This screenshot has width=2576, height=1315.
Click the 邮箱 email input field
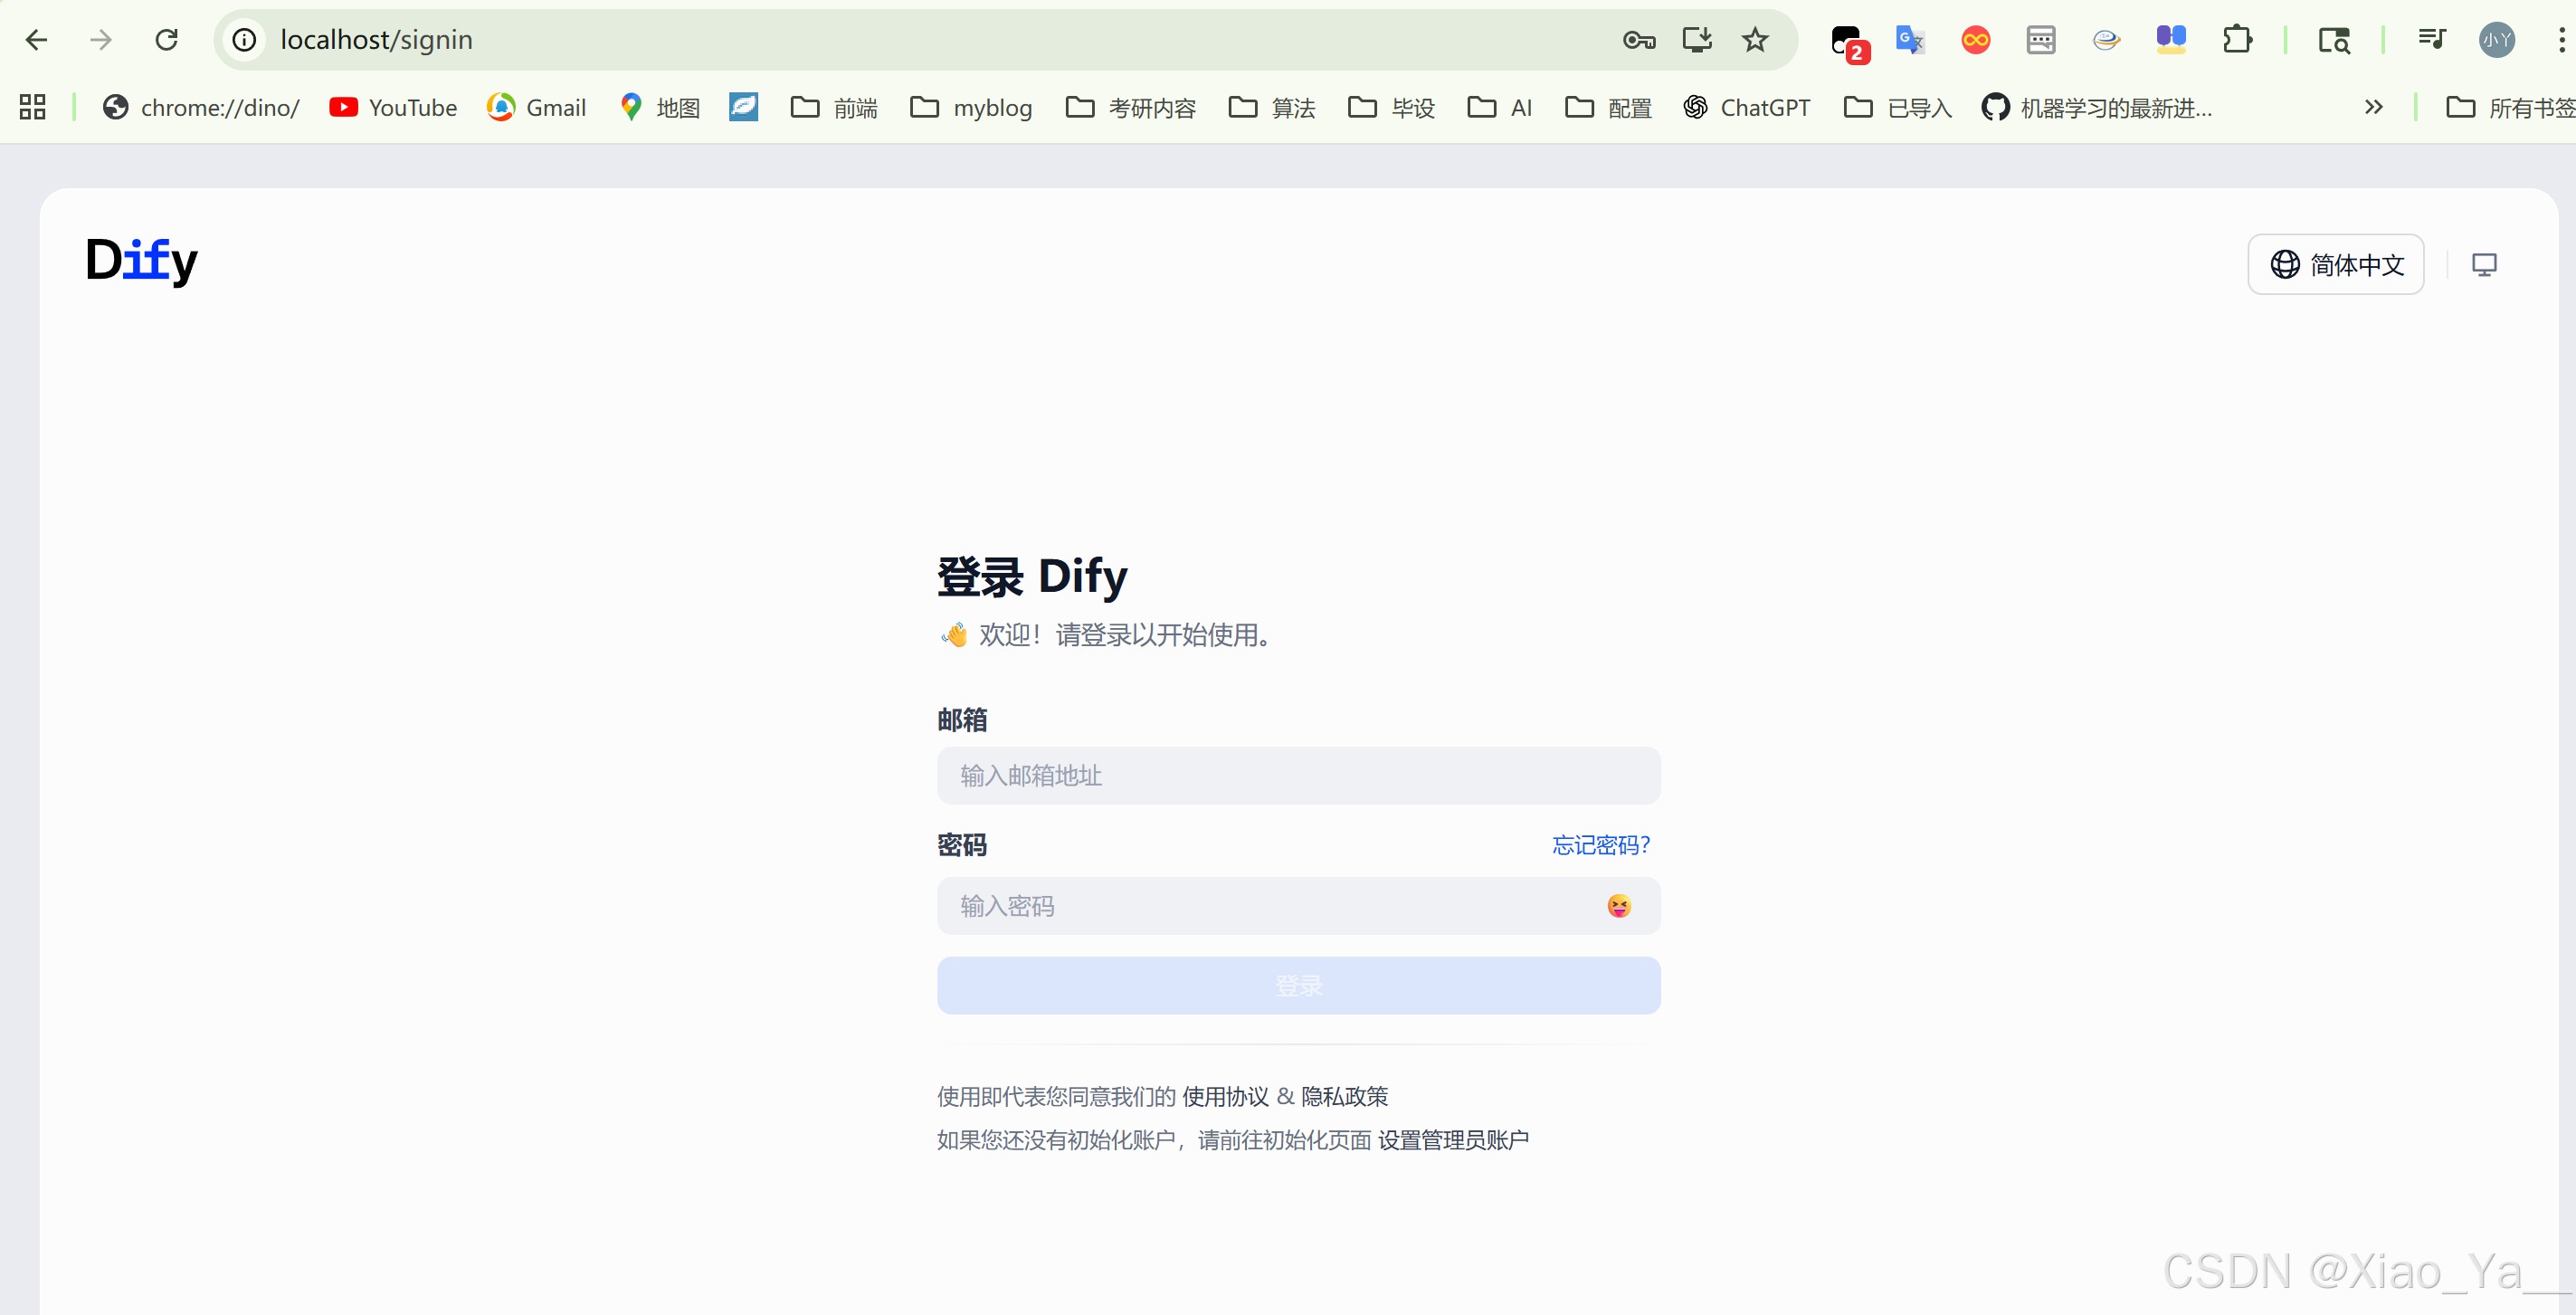pyautogui.click(x=1298, y=776)
